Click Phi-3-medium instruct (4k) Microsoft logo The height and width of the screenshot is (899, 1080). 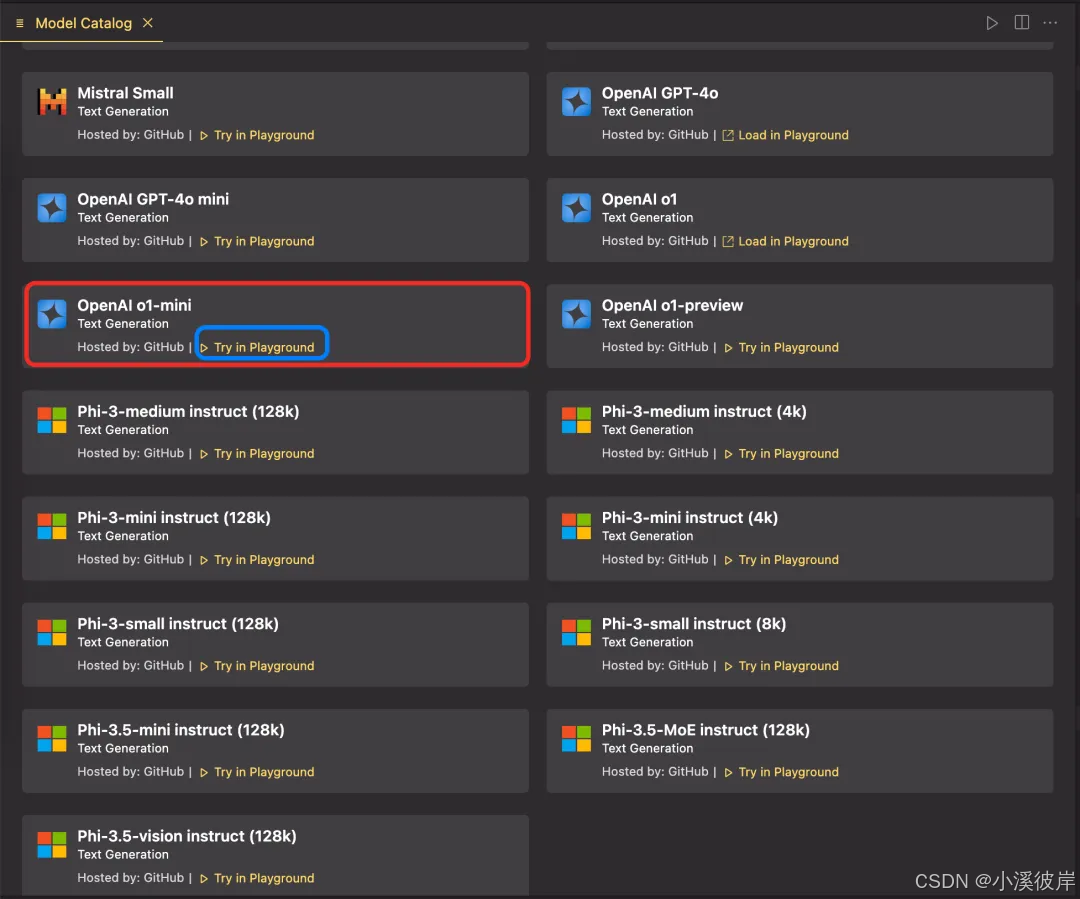coord(577,420)
